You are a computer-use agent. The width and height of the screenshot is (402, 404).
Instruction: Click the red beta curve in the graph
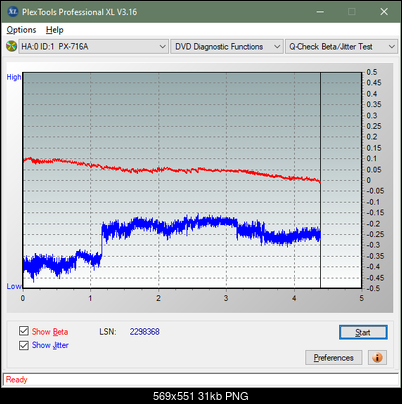(173, 170)
